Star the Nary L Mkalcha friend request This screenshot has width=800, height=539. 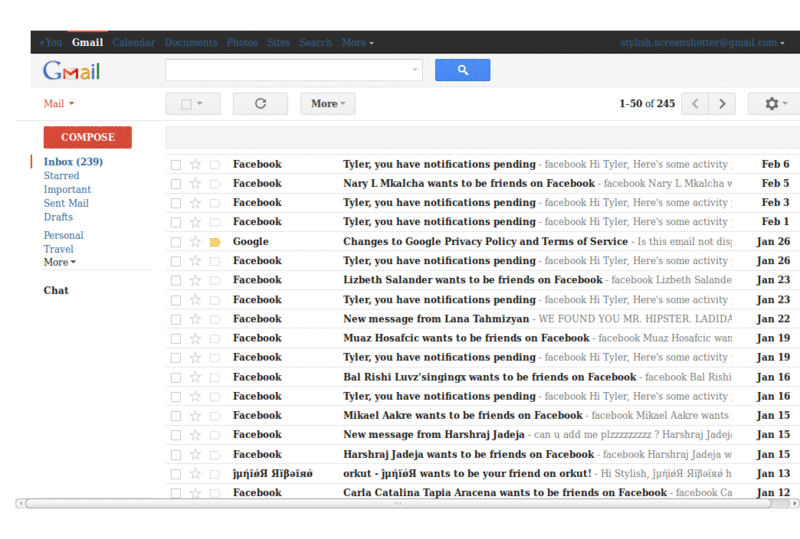click(x=195, y=183)
